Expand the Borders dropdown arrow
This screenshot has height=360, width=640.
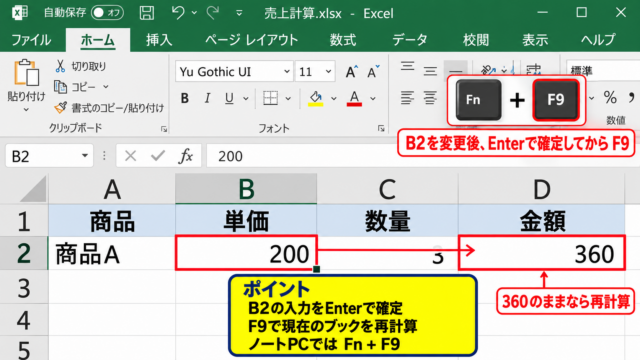[288, 98]
